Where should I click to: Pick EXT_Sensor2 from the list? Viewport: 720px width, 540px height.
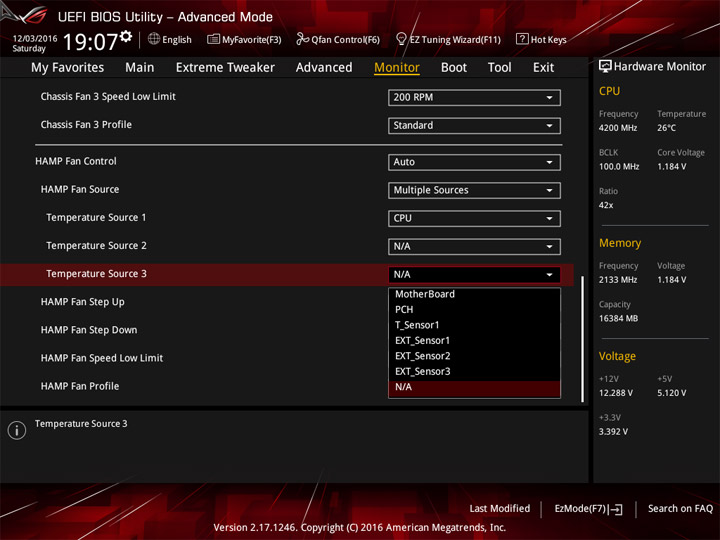(x=474, y=356)
